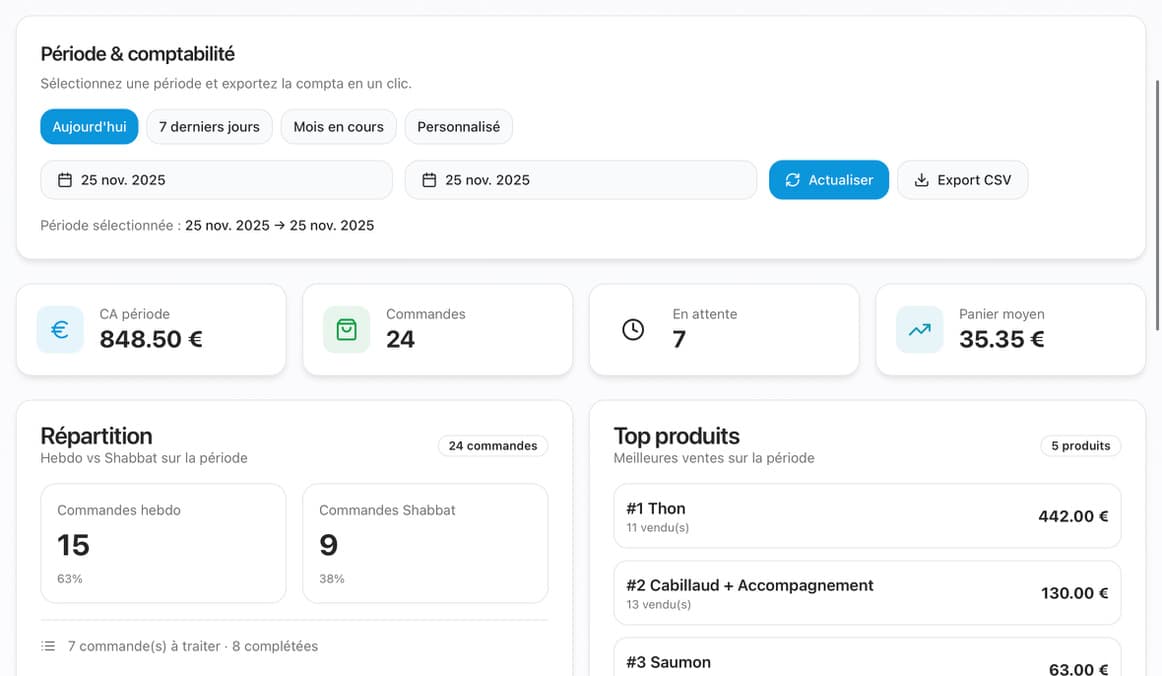
Task: Click the download icon in Export CSV
Action: [x=921, y=180]
